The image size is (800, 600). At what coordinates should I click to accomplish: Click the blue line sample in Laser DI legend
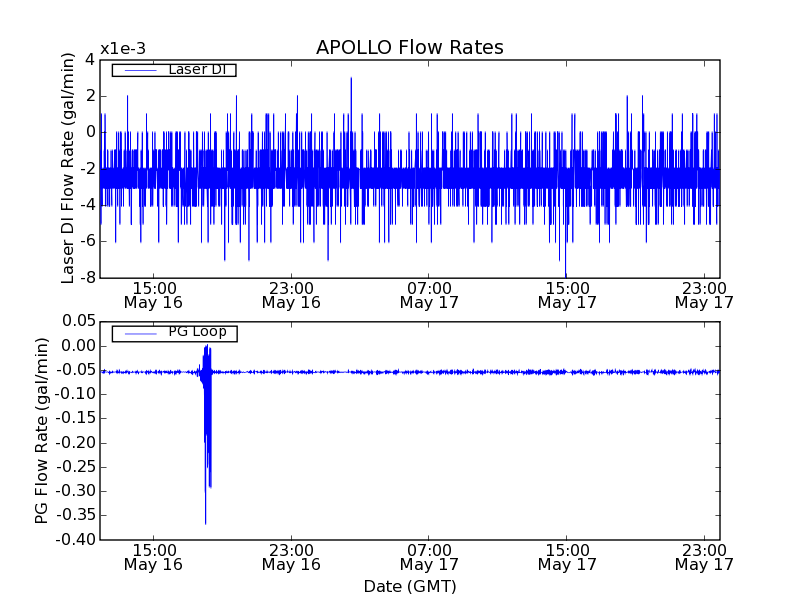[x=139, y=70]
